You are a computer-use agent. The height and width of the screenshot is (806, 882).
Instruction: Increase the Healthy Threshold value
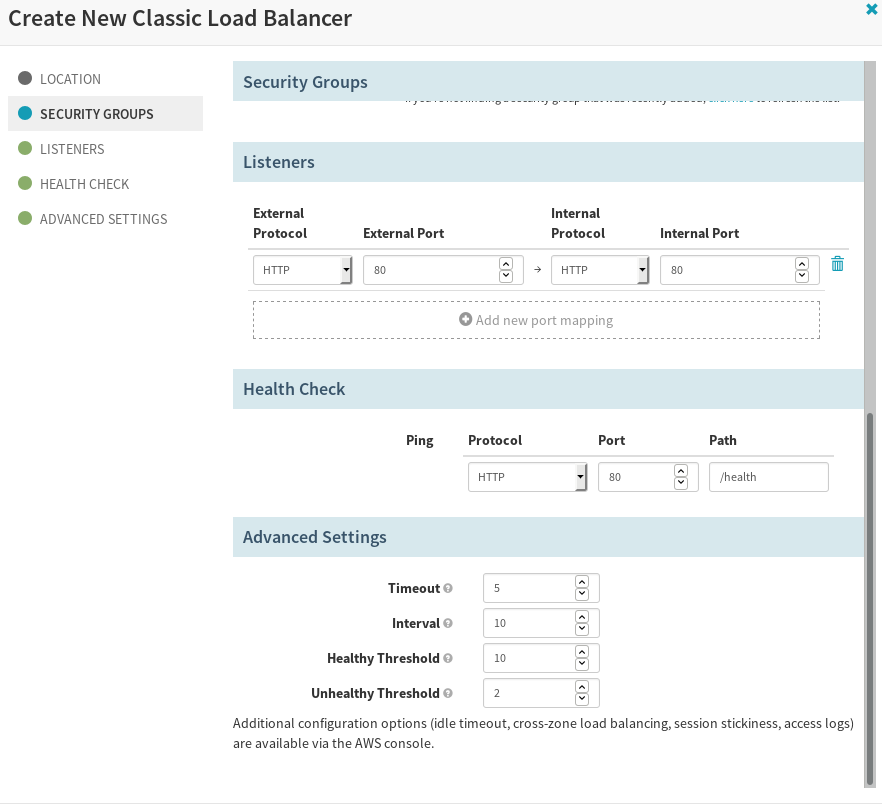[x=582, y=652]
